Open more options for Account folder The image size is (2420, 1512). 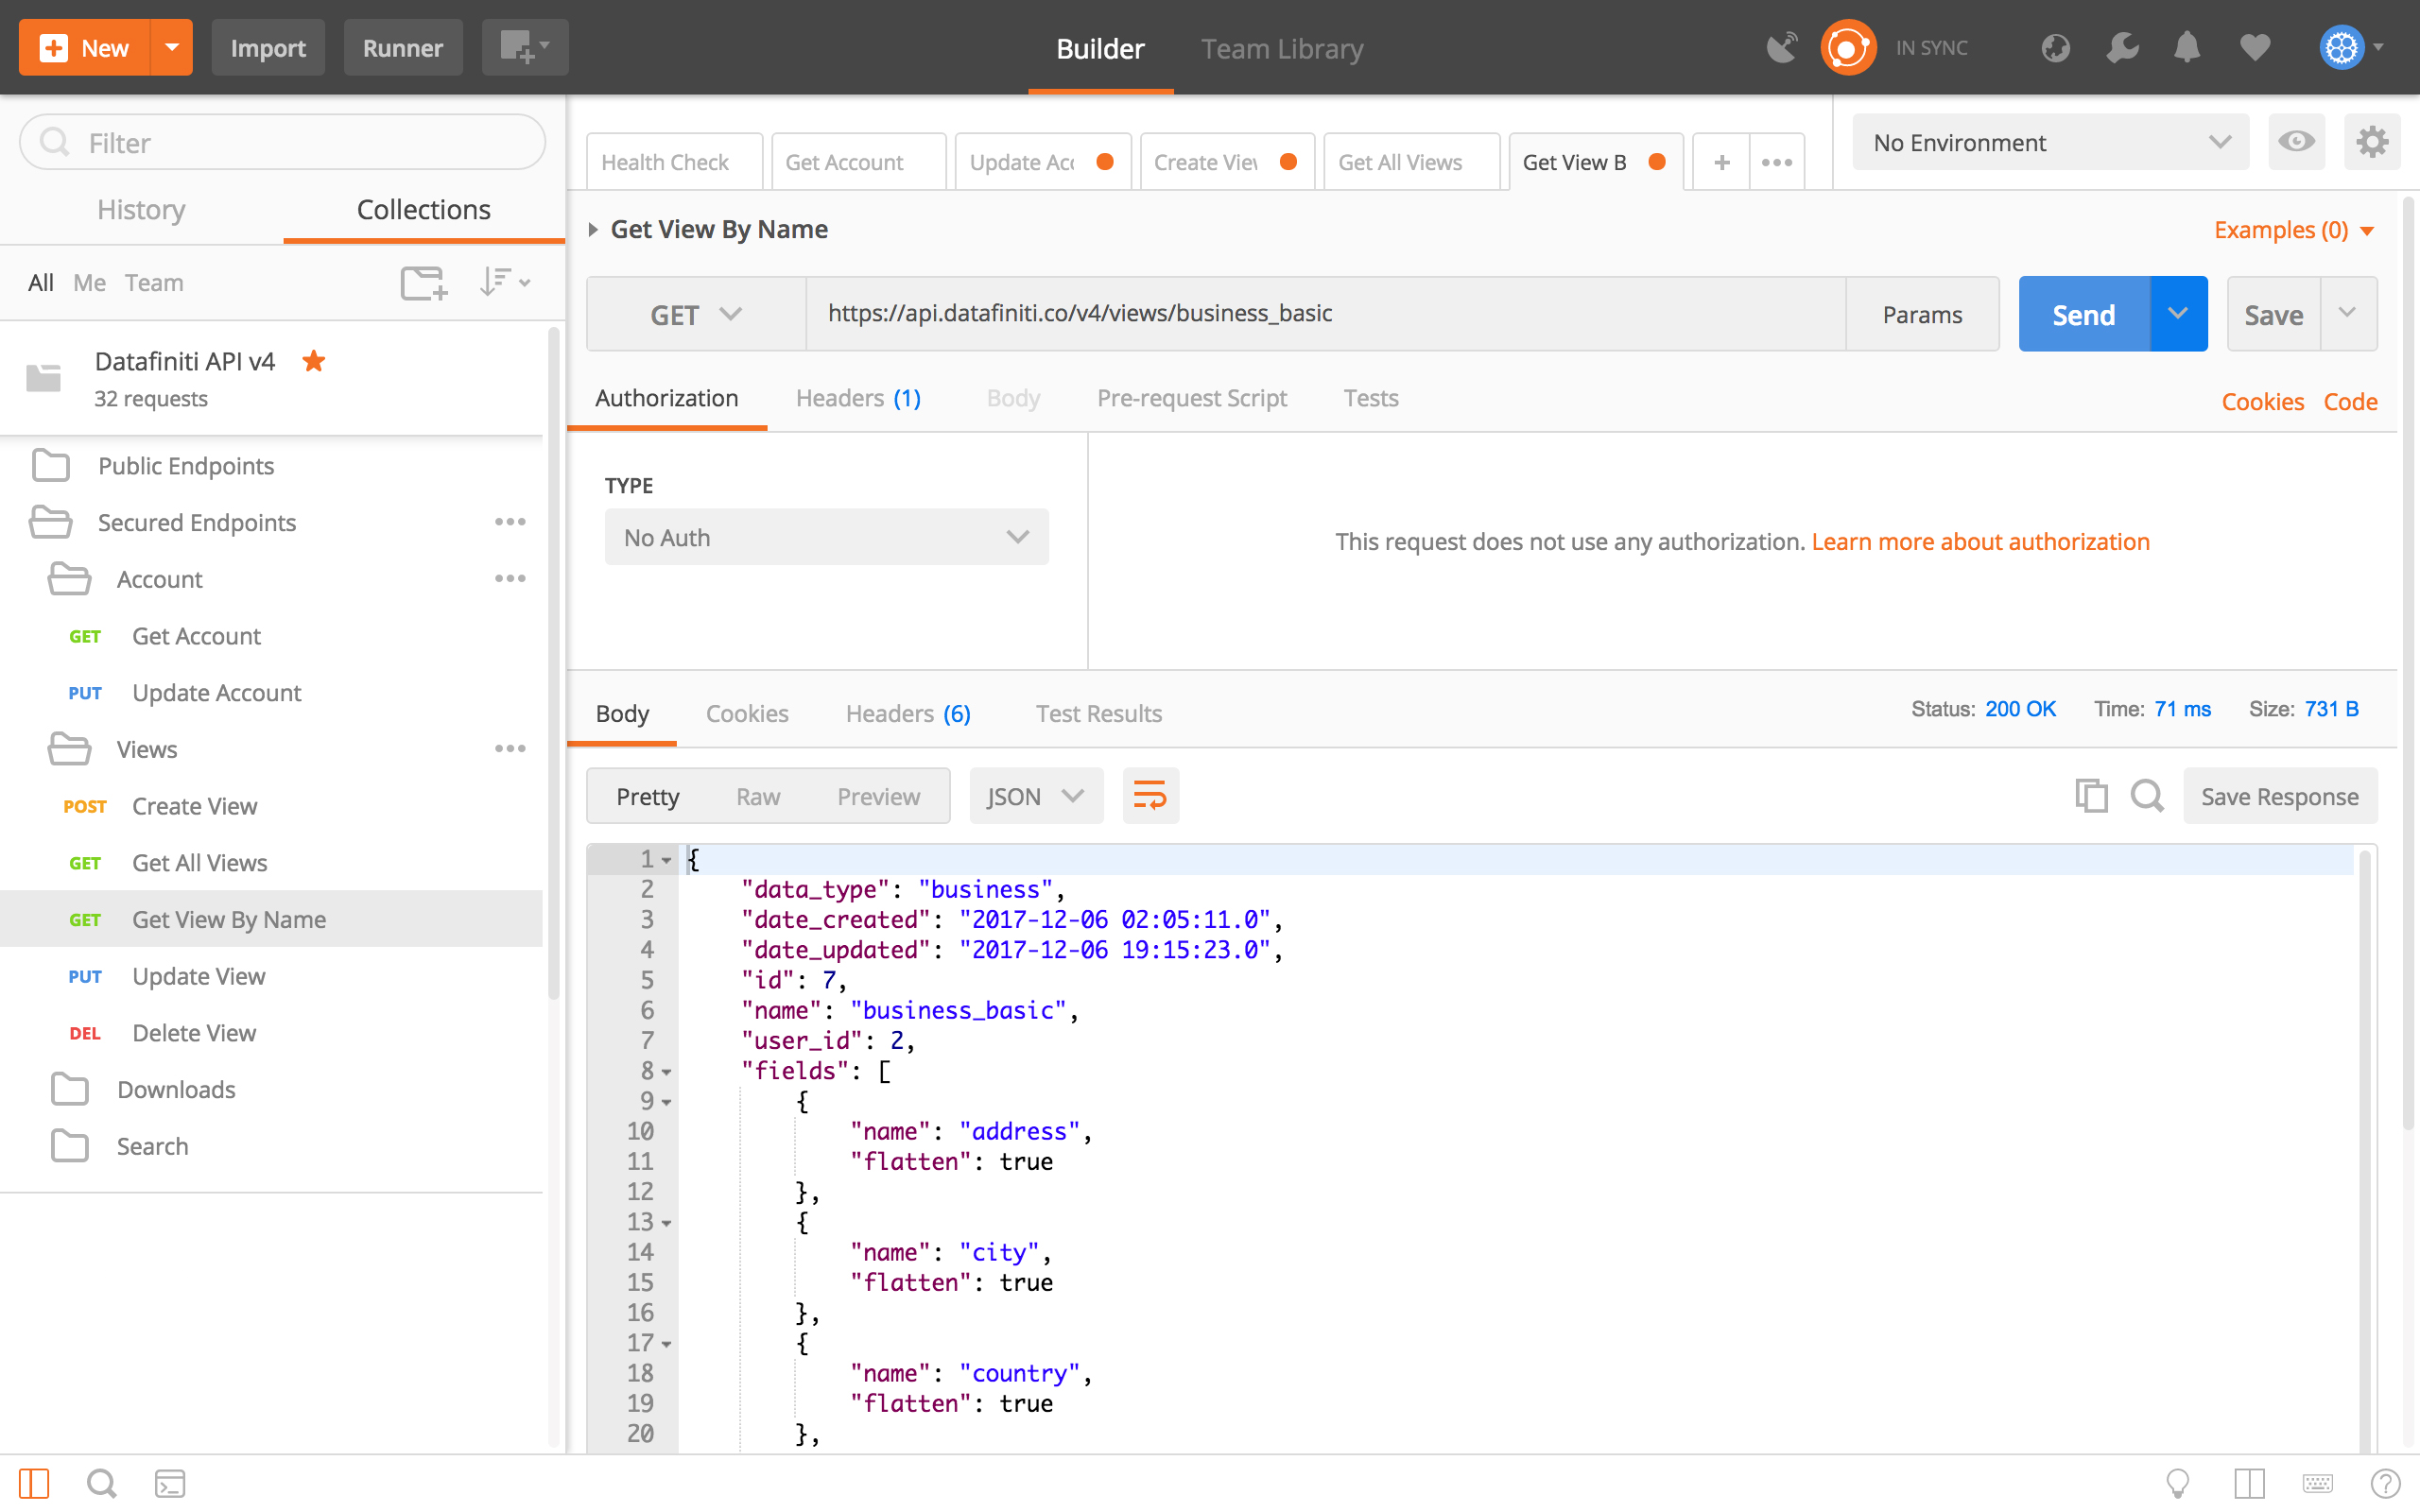point(510,579)
